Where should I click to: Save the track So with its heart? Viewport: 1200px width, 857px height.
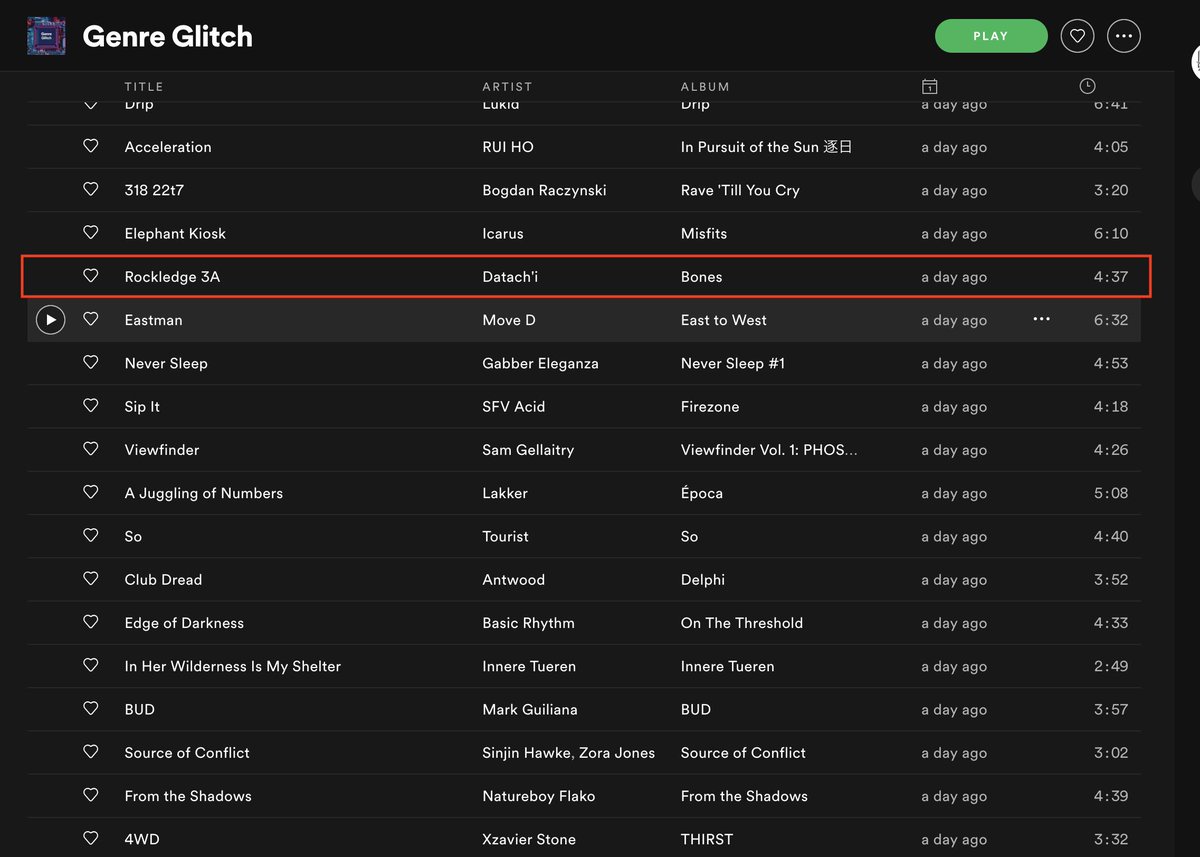91,535
